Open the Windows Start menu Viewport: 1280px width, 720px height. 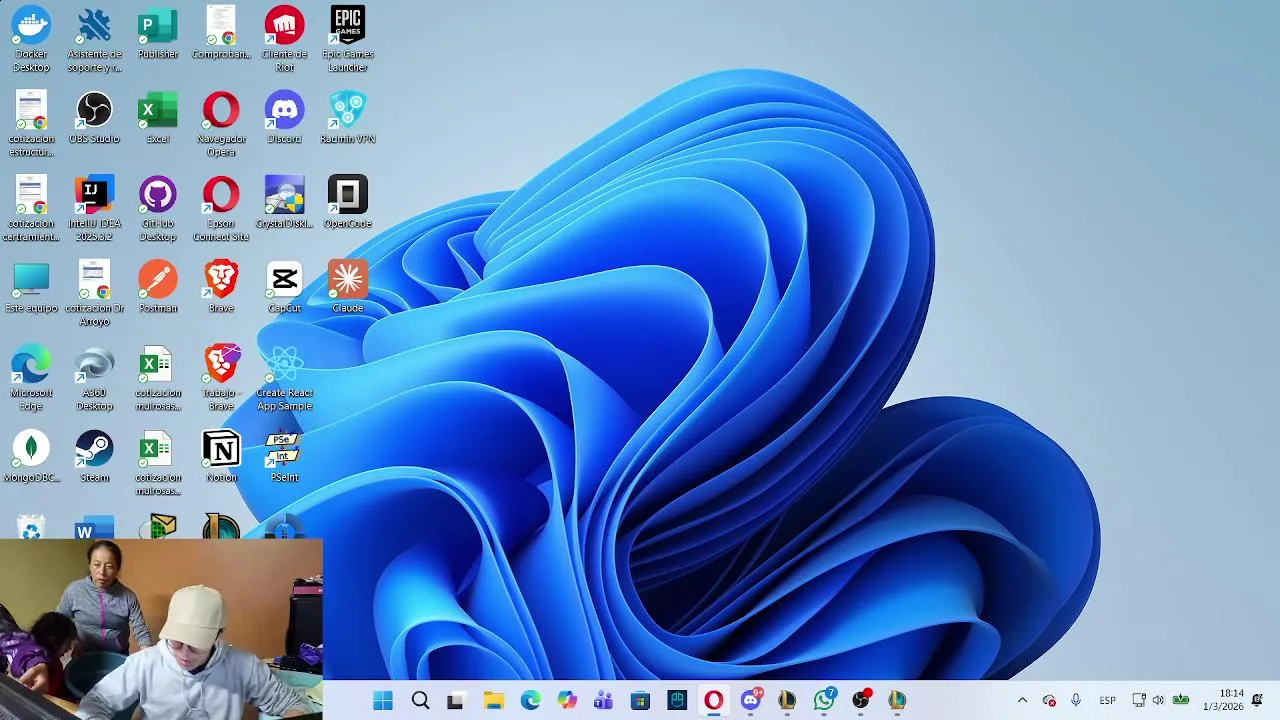pos(383,701)
